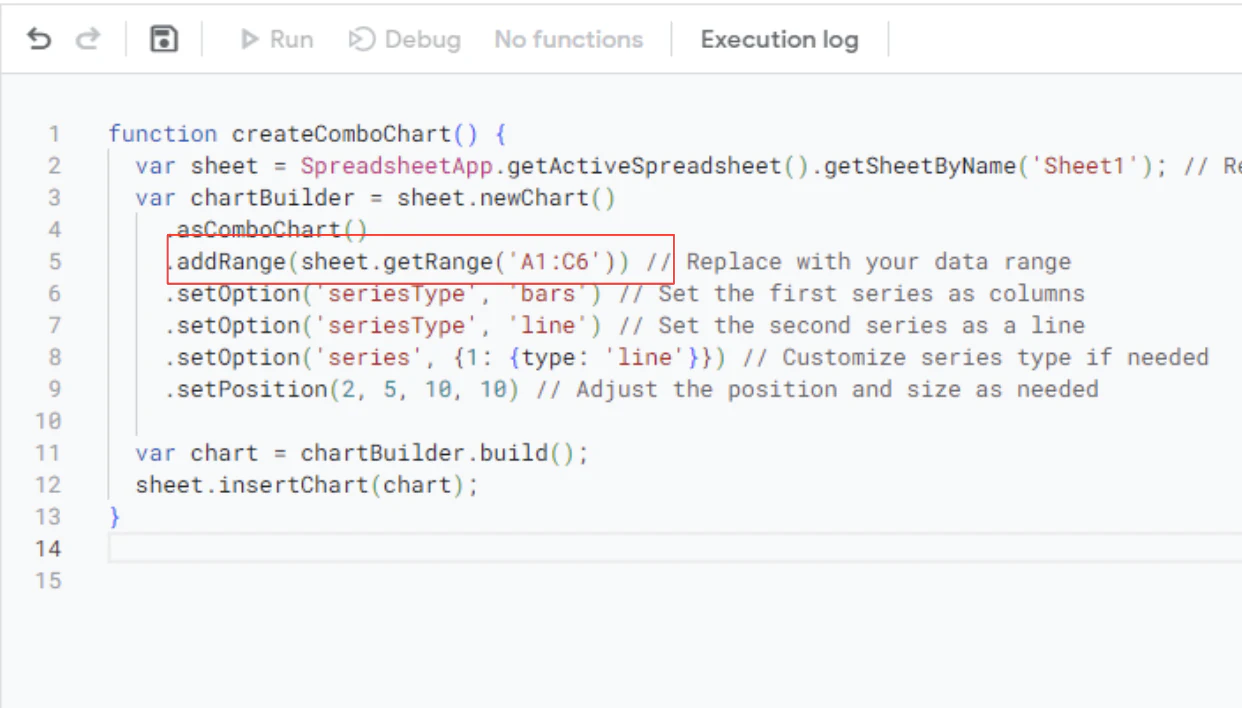Click line number 10 in gutter
This screenshot has width=1242, height=708.
click(48, 421)
